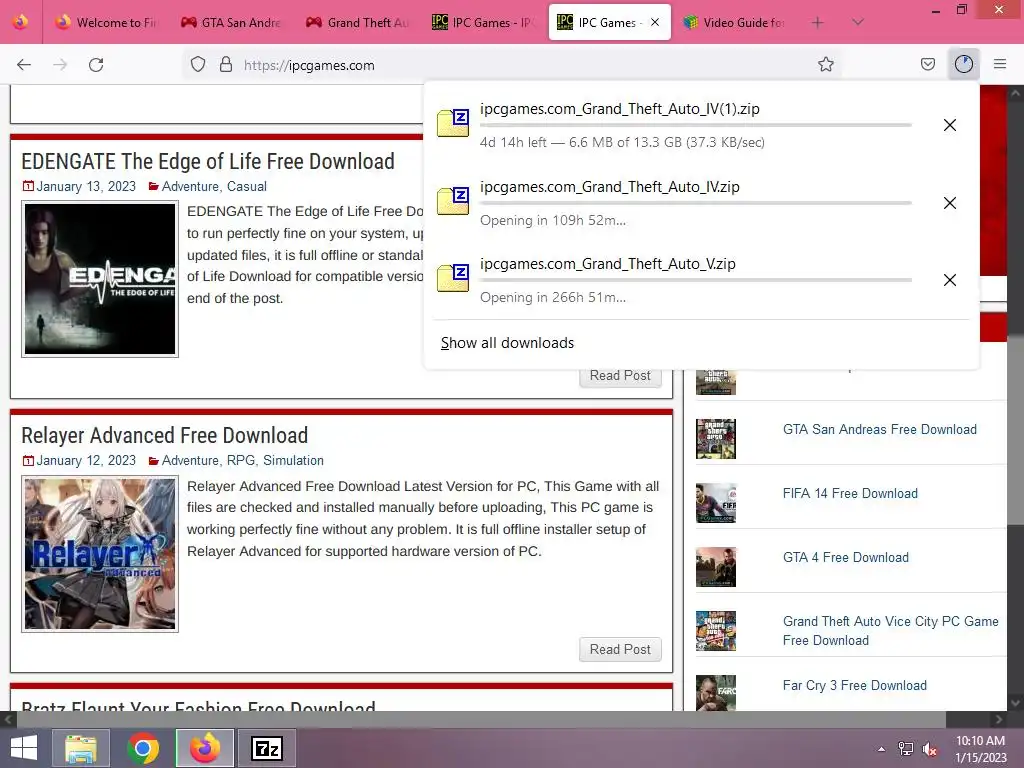Switch to Video Guide tab
1024x768 pixels.
point(734,22)
